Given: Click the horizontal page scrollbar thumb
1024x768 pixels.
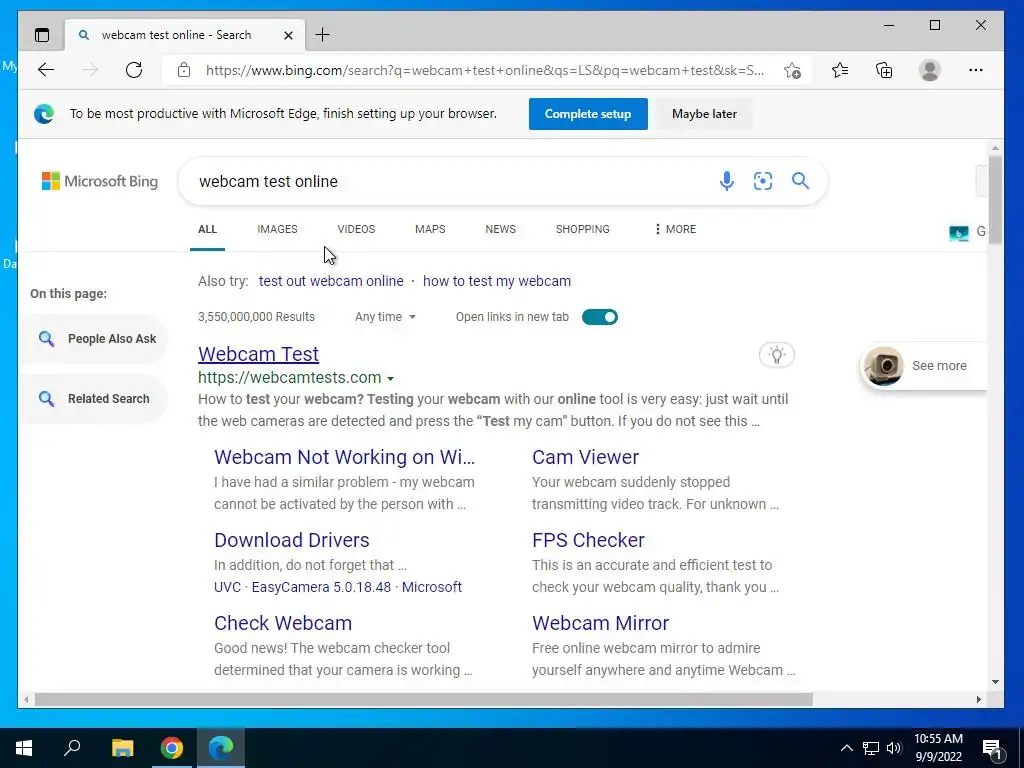Looking at the screenshot, I should click(423, 699).
